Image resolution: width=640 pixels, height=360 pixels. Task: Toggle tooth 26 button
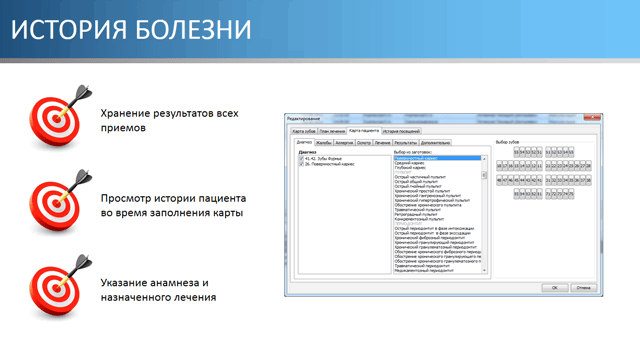click(x=577, y=166)
